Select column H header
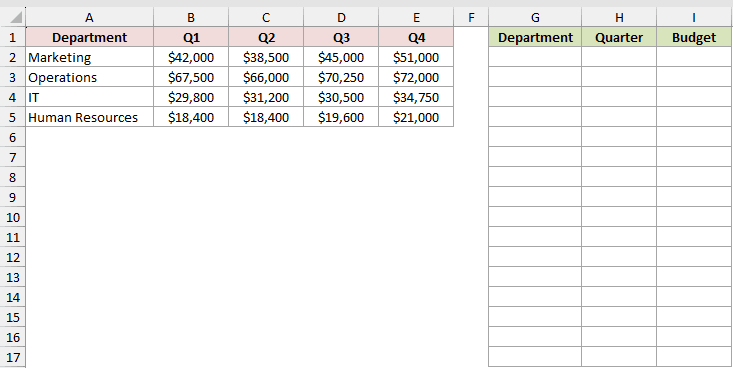The width and height of the screenshot is (733, 368). click(619, 17)
